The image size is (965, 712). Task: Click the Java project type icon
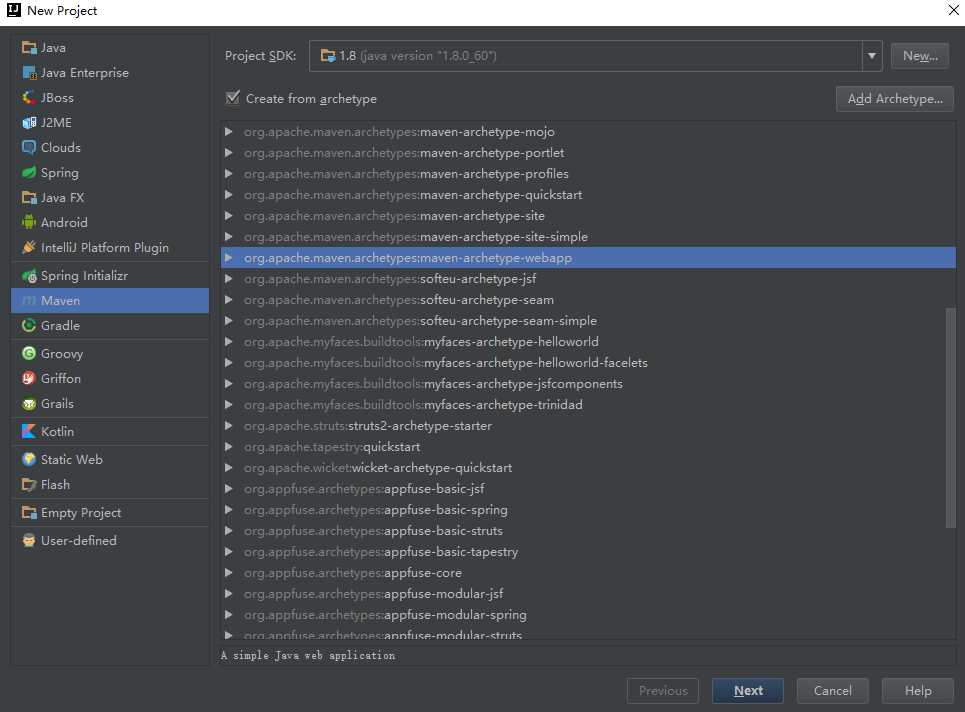pos(29,47)
